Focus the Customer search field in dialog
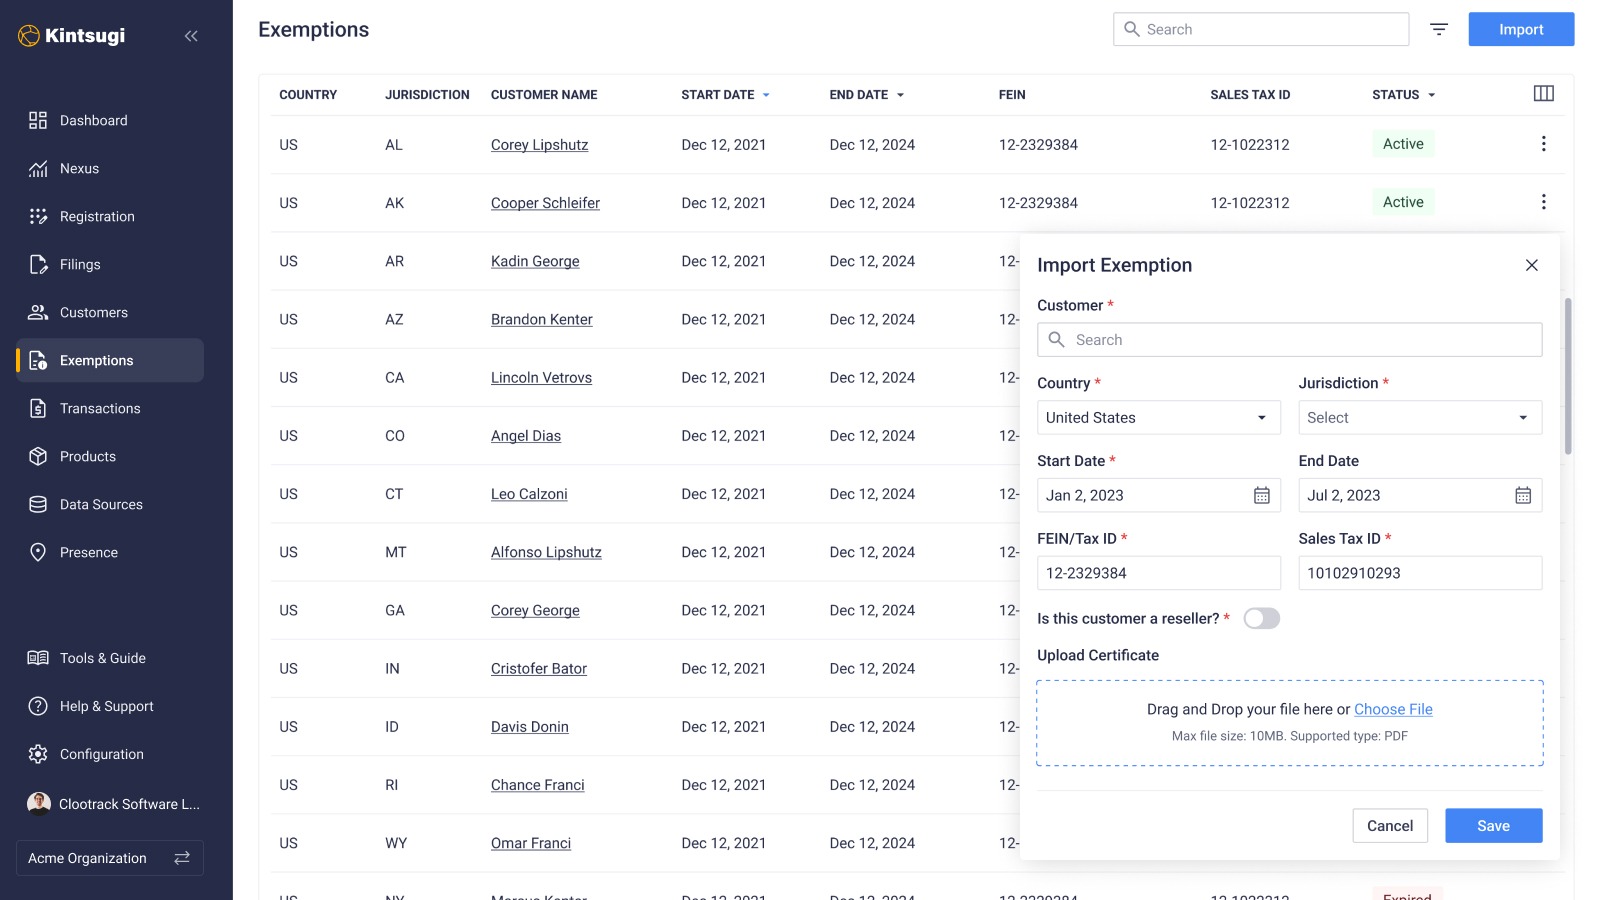The height and width of the screenshot is (900, 1600). click(x=1289, y=340)
